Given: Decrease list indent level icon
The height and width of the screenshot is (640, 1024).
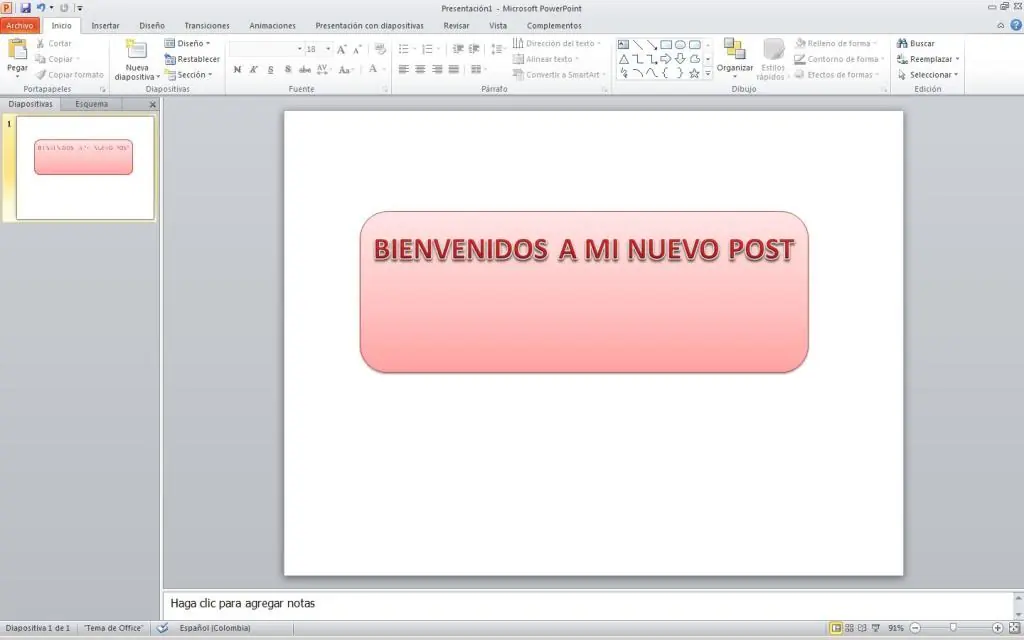Looking at the screenshot, I should click(x=458, y=49).
